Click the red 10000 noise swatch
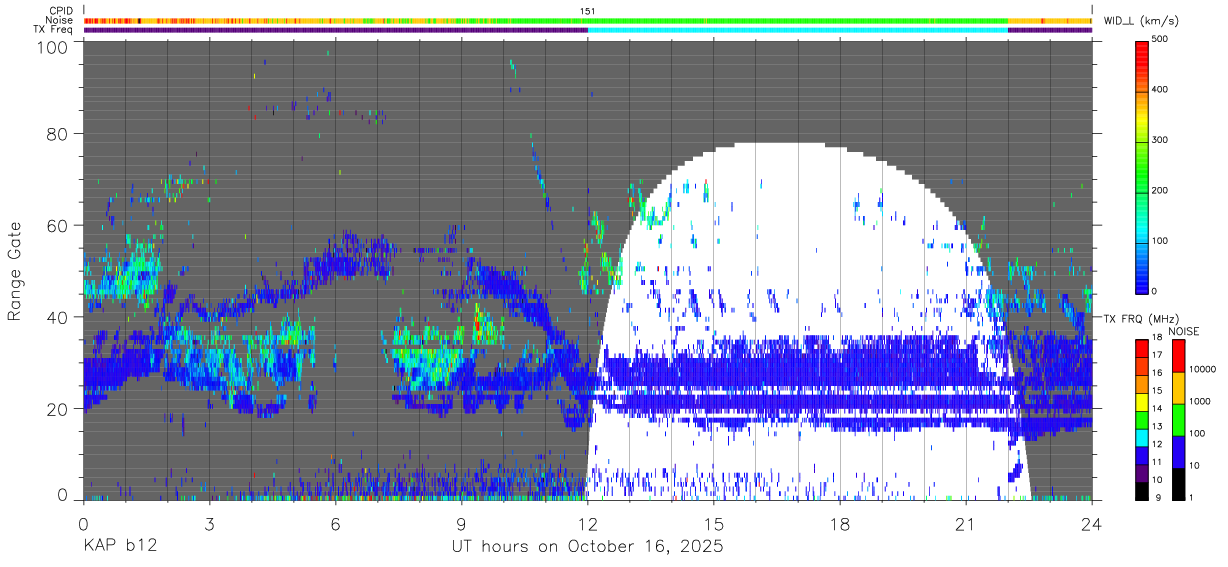Viewport: 1228px width, 567px height. tap(1180, 355)
